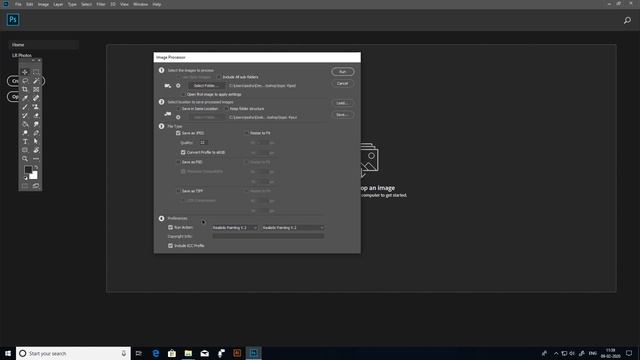Select the Eyedropper tool
Screen dimensions: 640x360
tap(25, 98)
